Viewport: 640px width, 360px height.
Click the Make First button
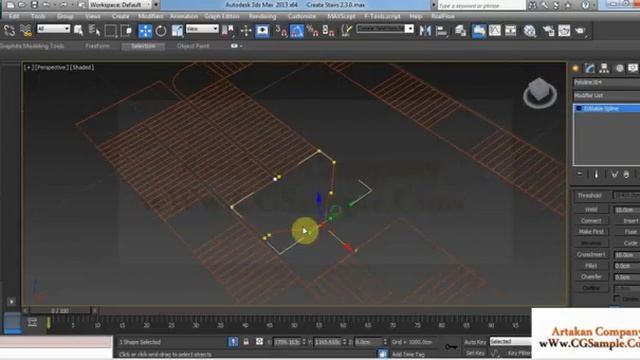click(x=591, y=232)
